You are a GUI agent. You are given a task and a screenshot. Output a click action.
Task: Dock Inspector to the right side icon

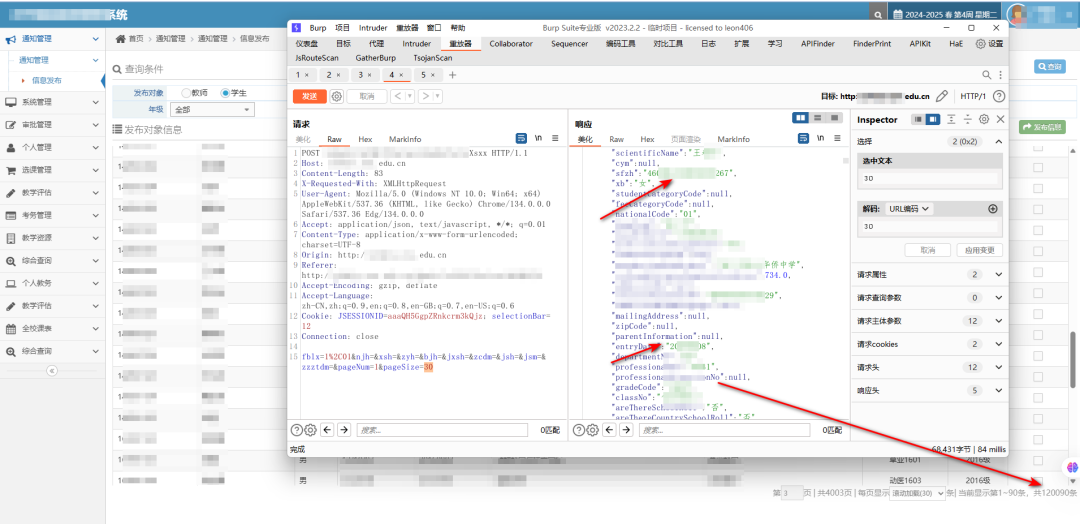point(933,119)
